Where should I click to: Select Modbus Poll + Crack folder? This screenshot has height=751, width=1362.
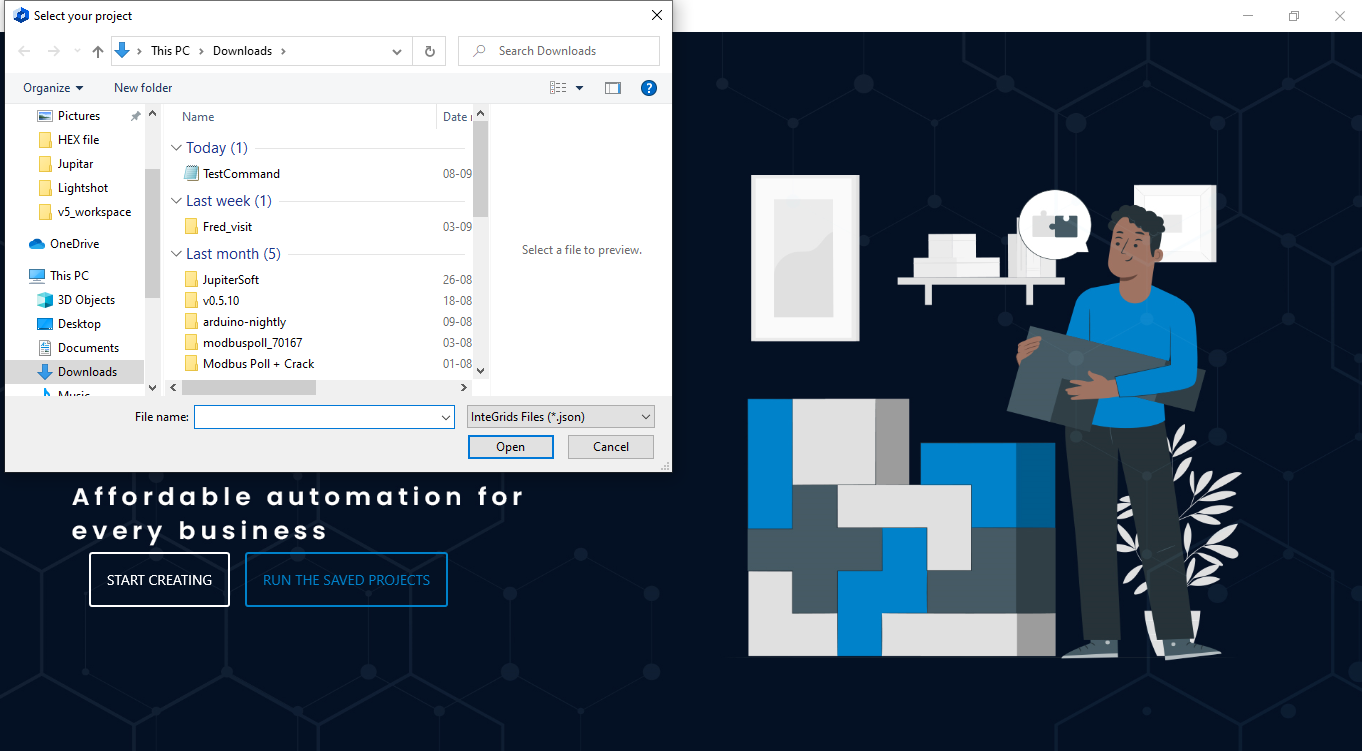(258, 364)
